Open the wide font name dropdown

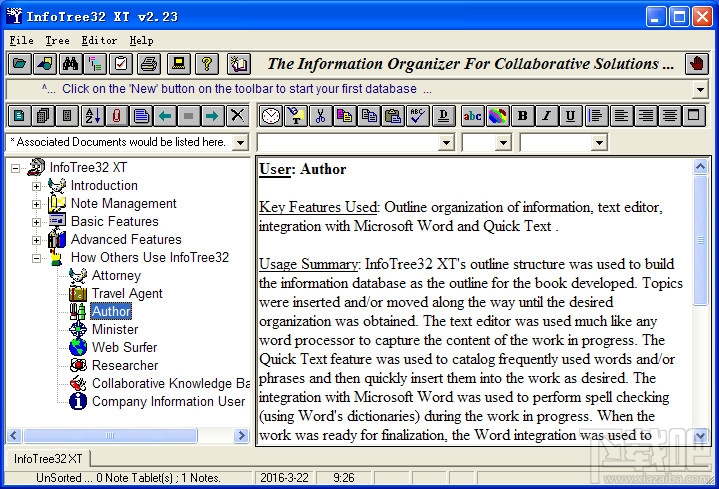point(446,142)
